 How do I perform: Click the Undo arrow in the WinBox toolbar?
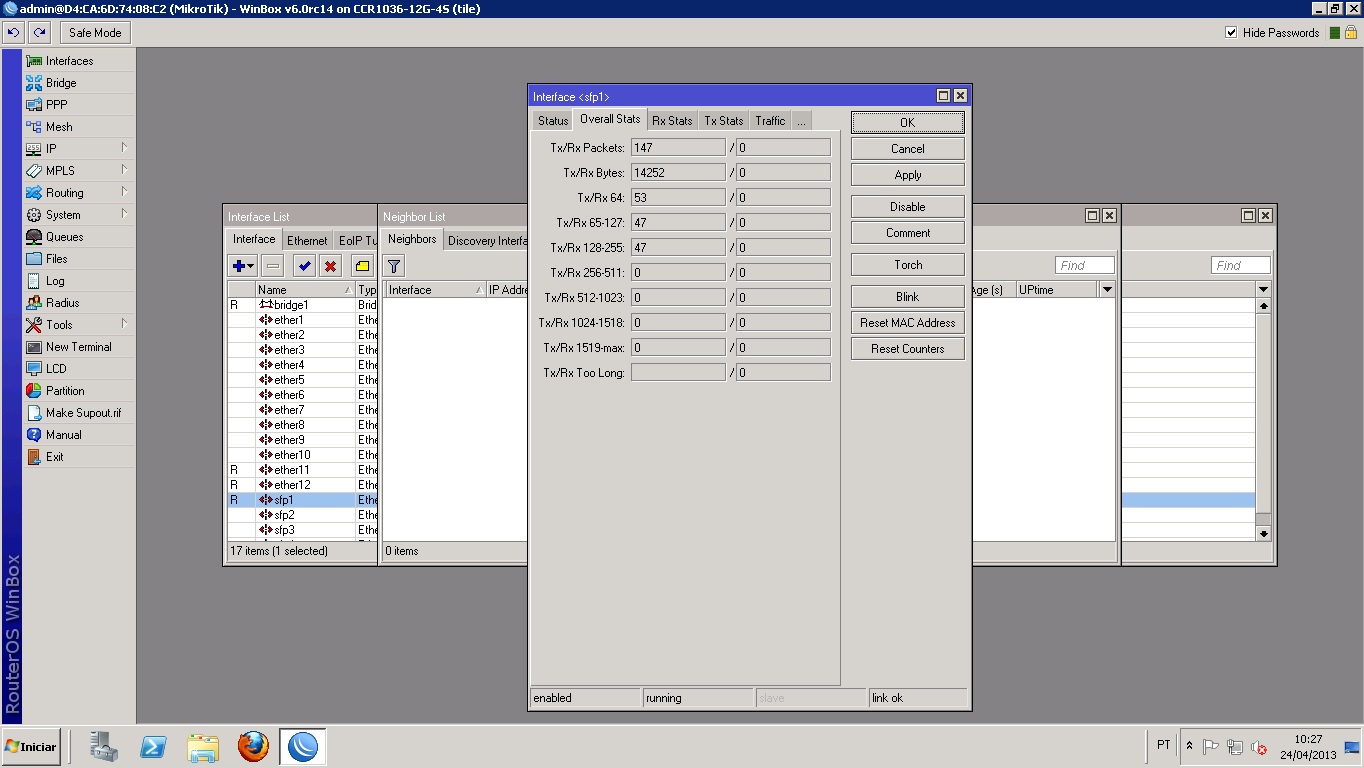pos(13,33)
